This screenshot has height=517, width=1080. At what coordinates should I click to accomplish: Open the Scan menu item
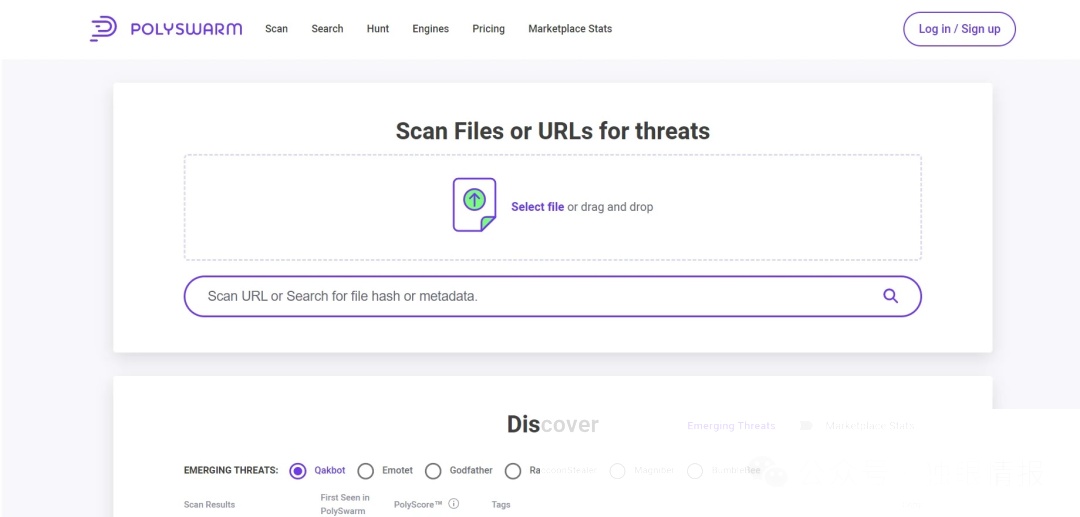276,29
